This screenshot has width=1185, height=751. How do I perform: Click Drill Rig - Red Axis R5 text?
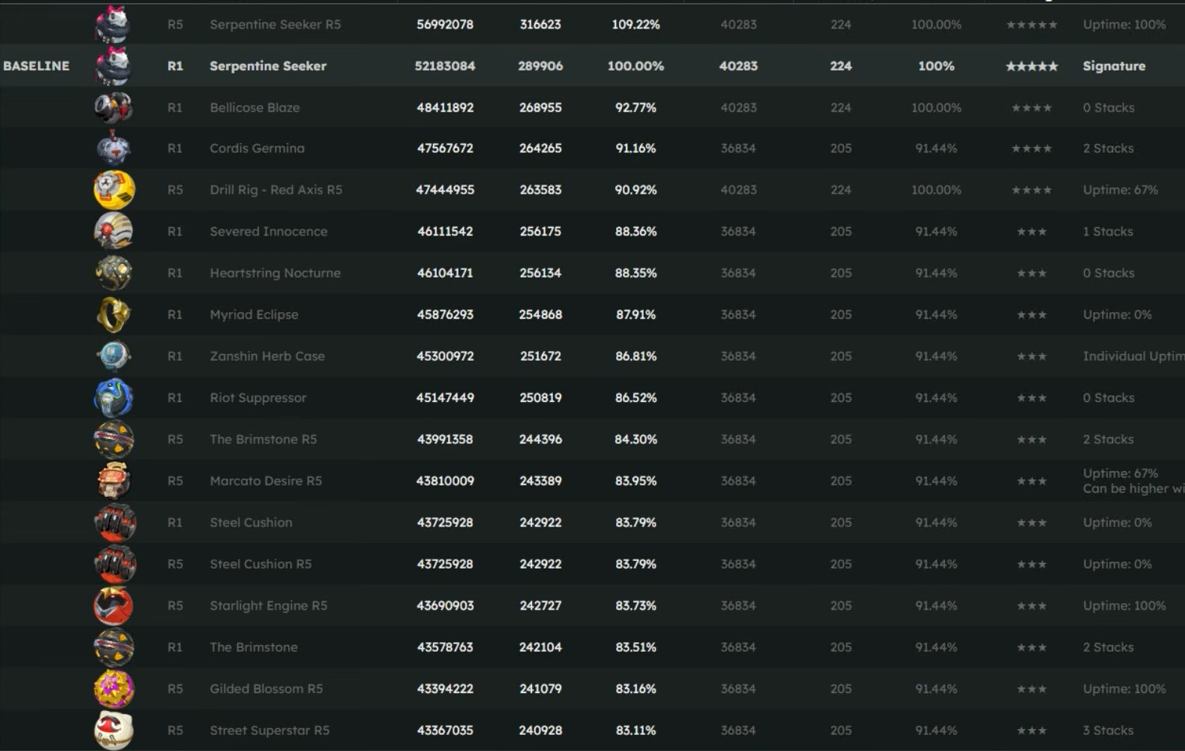(276, 190)
